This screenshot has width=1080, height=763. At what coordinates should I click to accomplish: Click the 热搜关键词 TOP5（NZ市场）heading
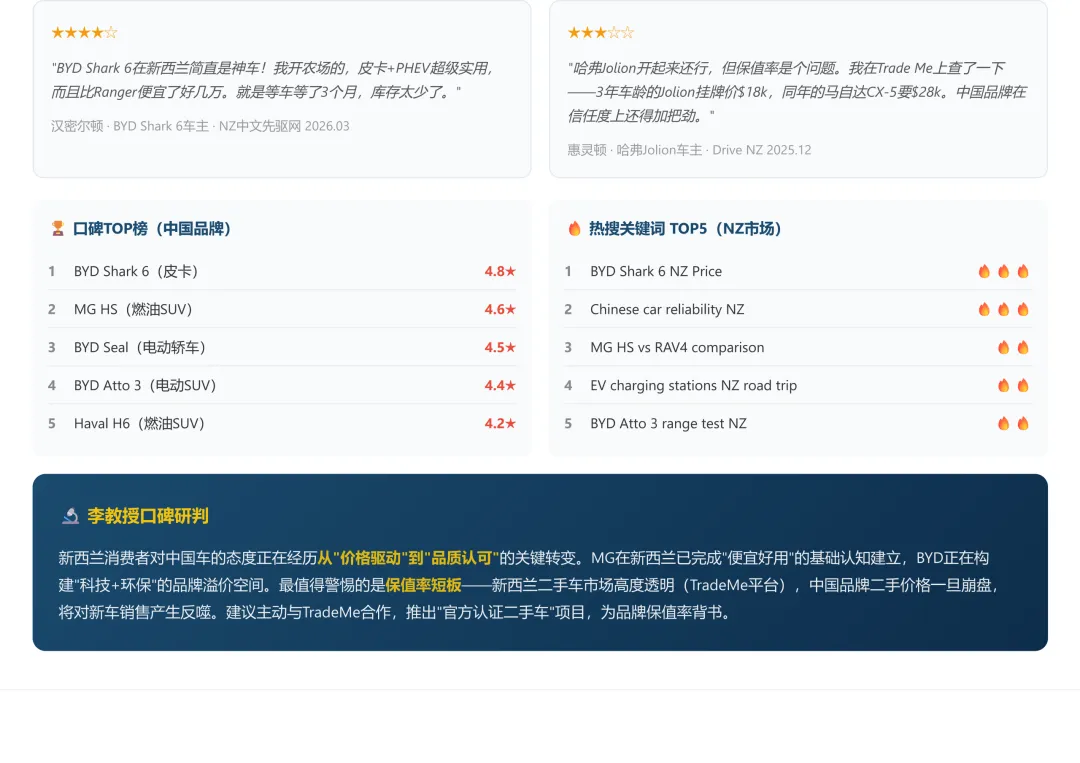click(685, 229)
